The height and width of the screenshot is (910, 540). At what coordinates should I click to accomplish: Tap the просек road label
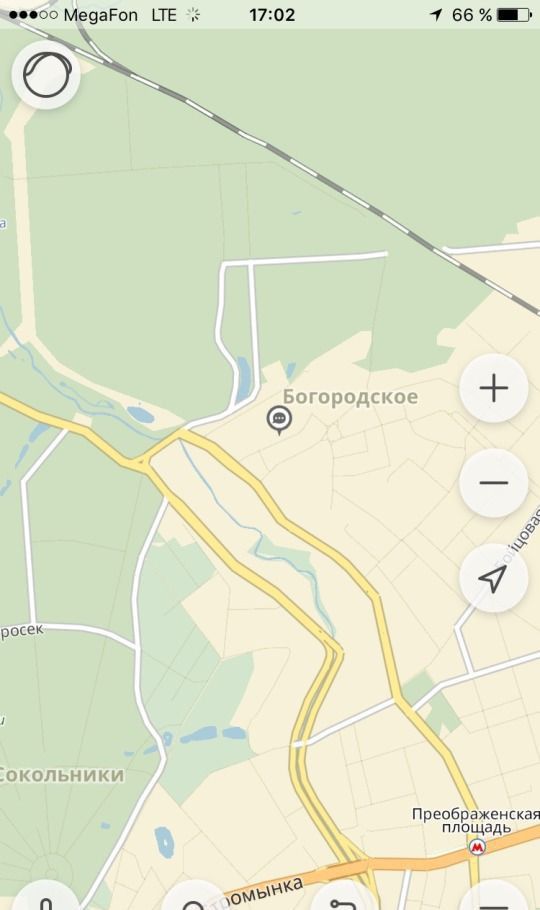21,631
